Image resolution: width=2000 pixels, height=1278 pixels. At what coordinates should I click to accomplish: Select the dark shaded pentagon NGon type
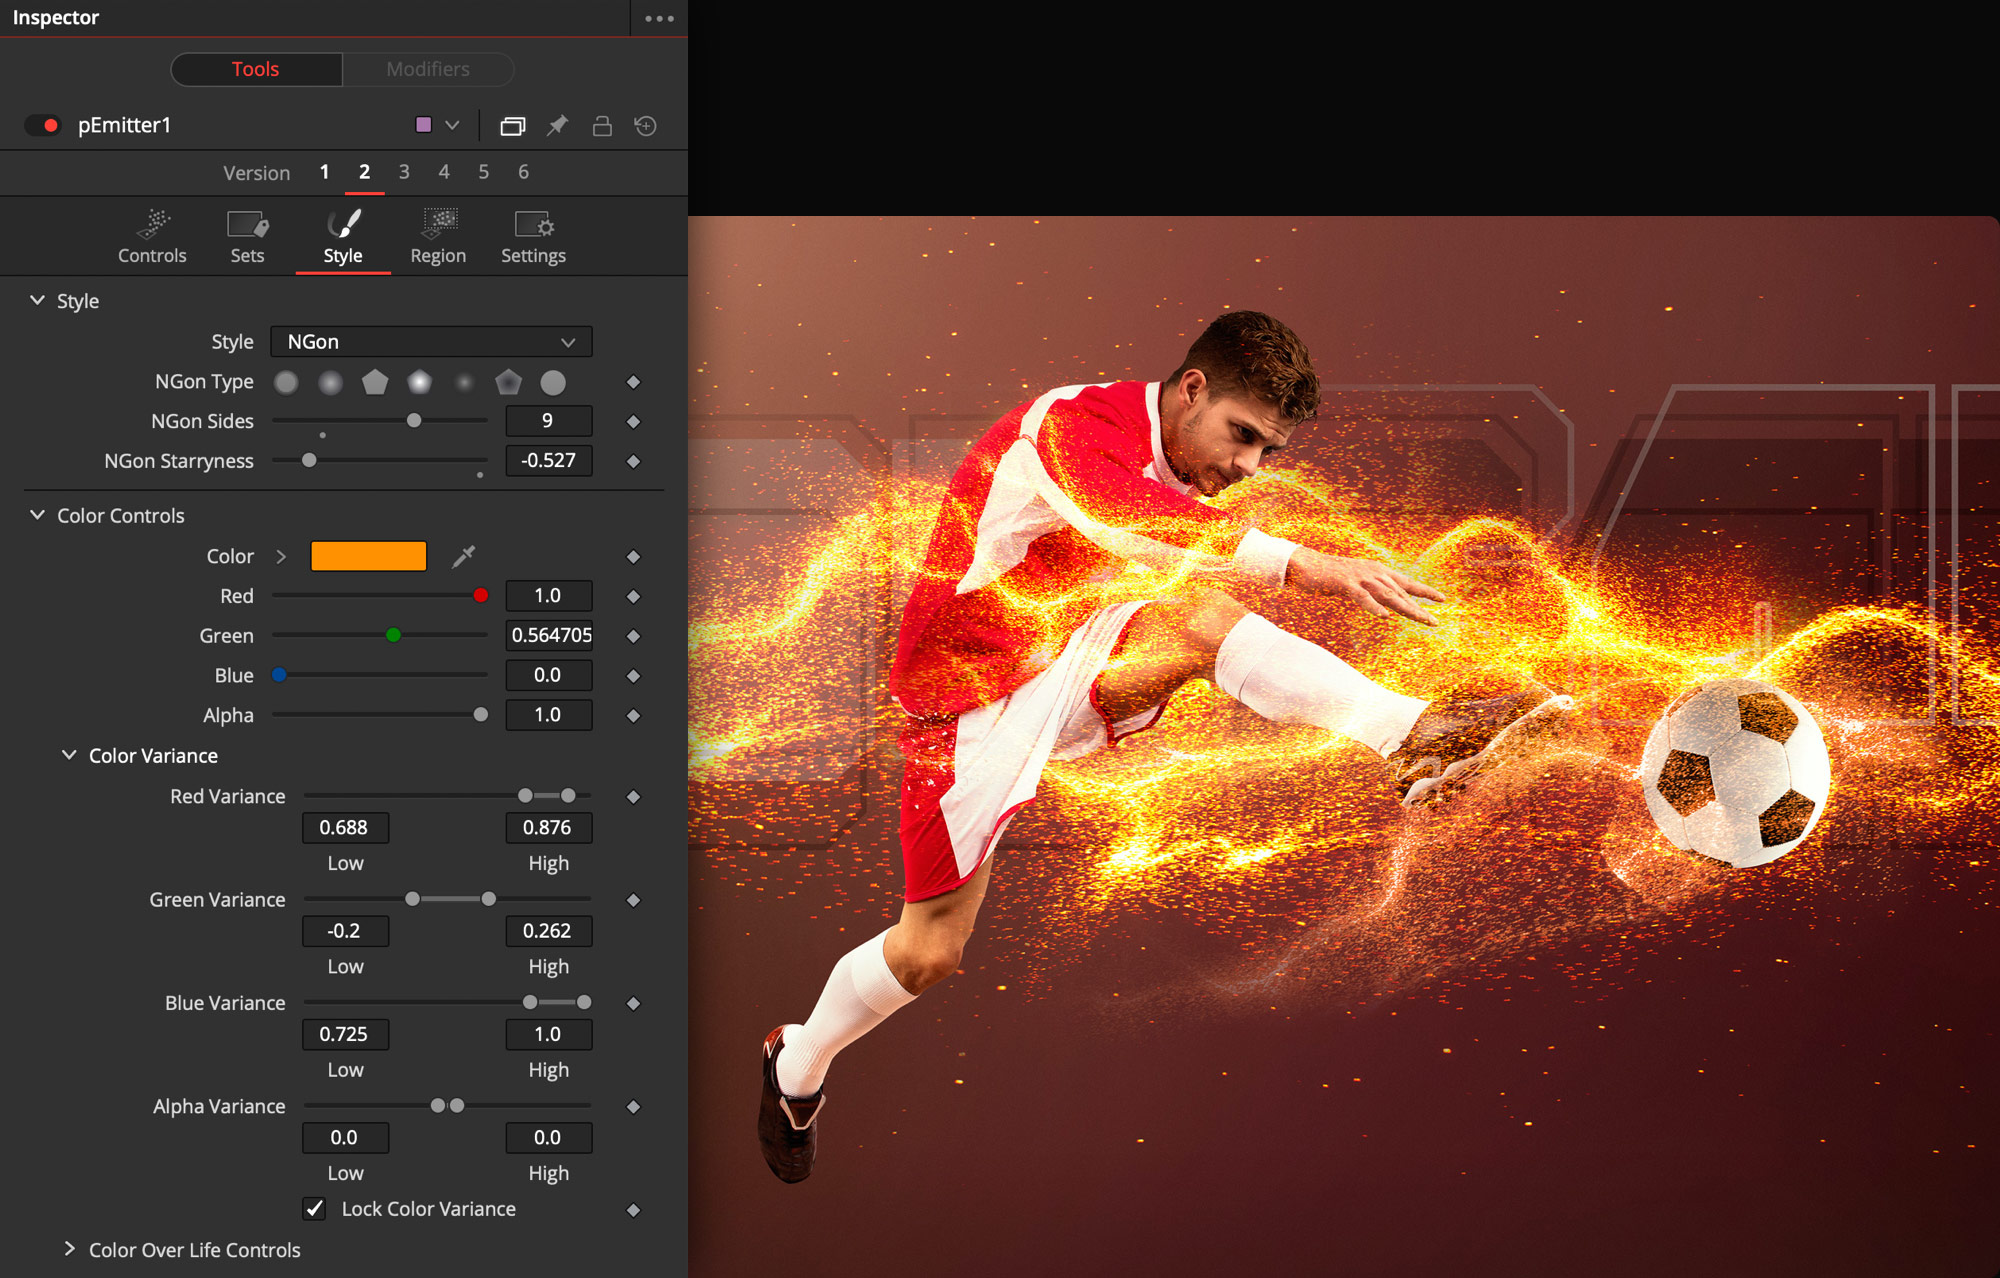pos(509,382)
